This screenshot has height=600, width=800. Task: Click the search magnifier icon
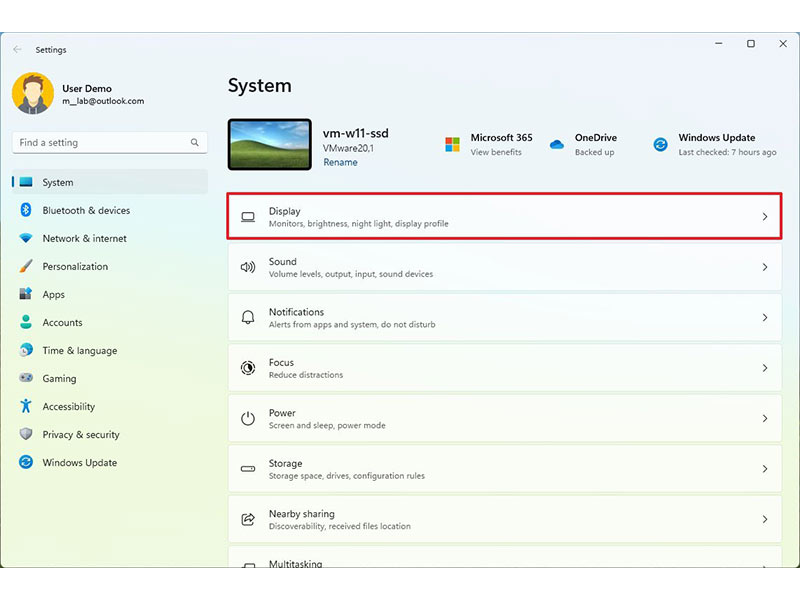tap(194, 142)
